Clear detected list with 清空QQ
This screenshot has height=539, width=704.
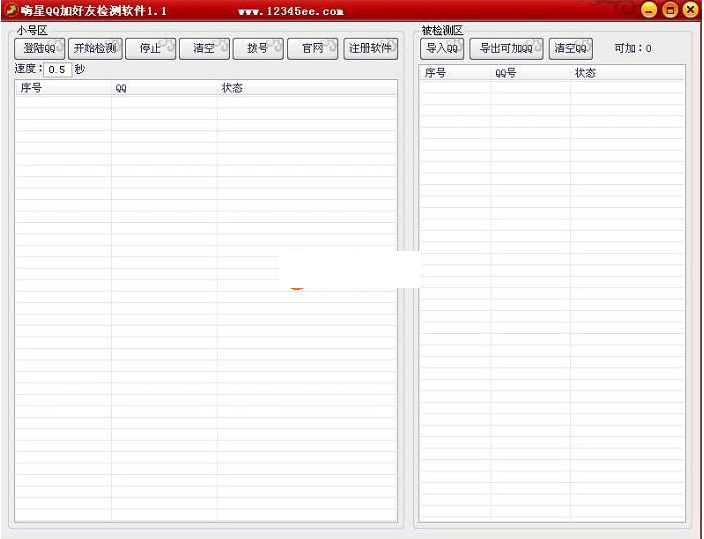(571, 49)
